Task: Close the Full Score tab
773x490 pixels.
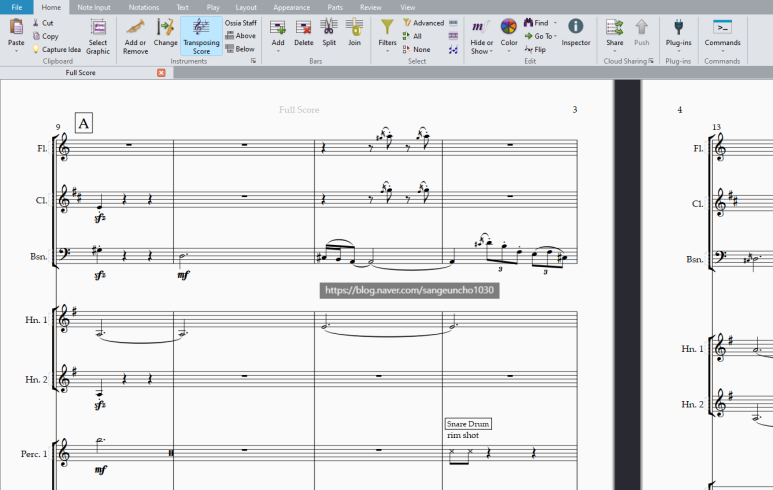Action: coord(161,72)
